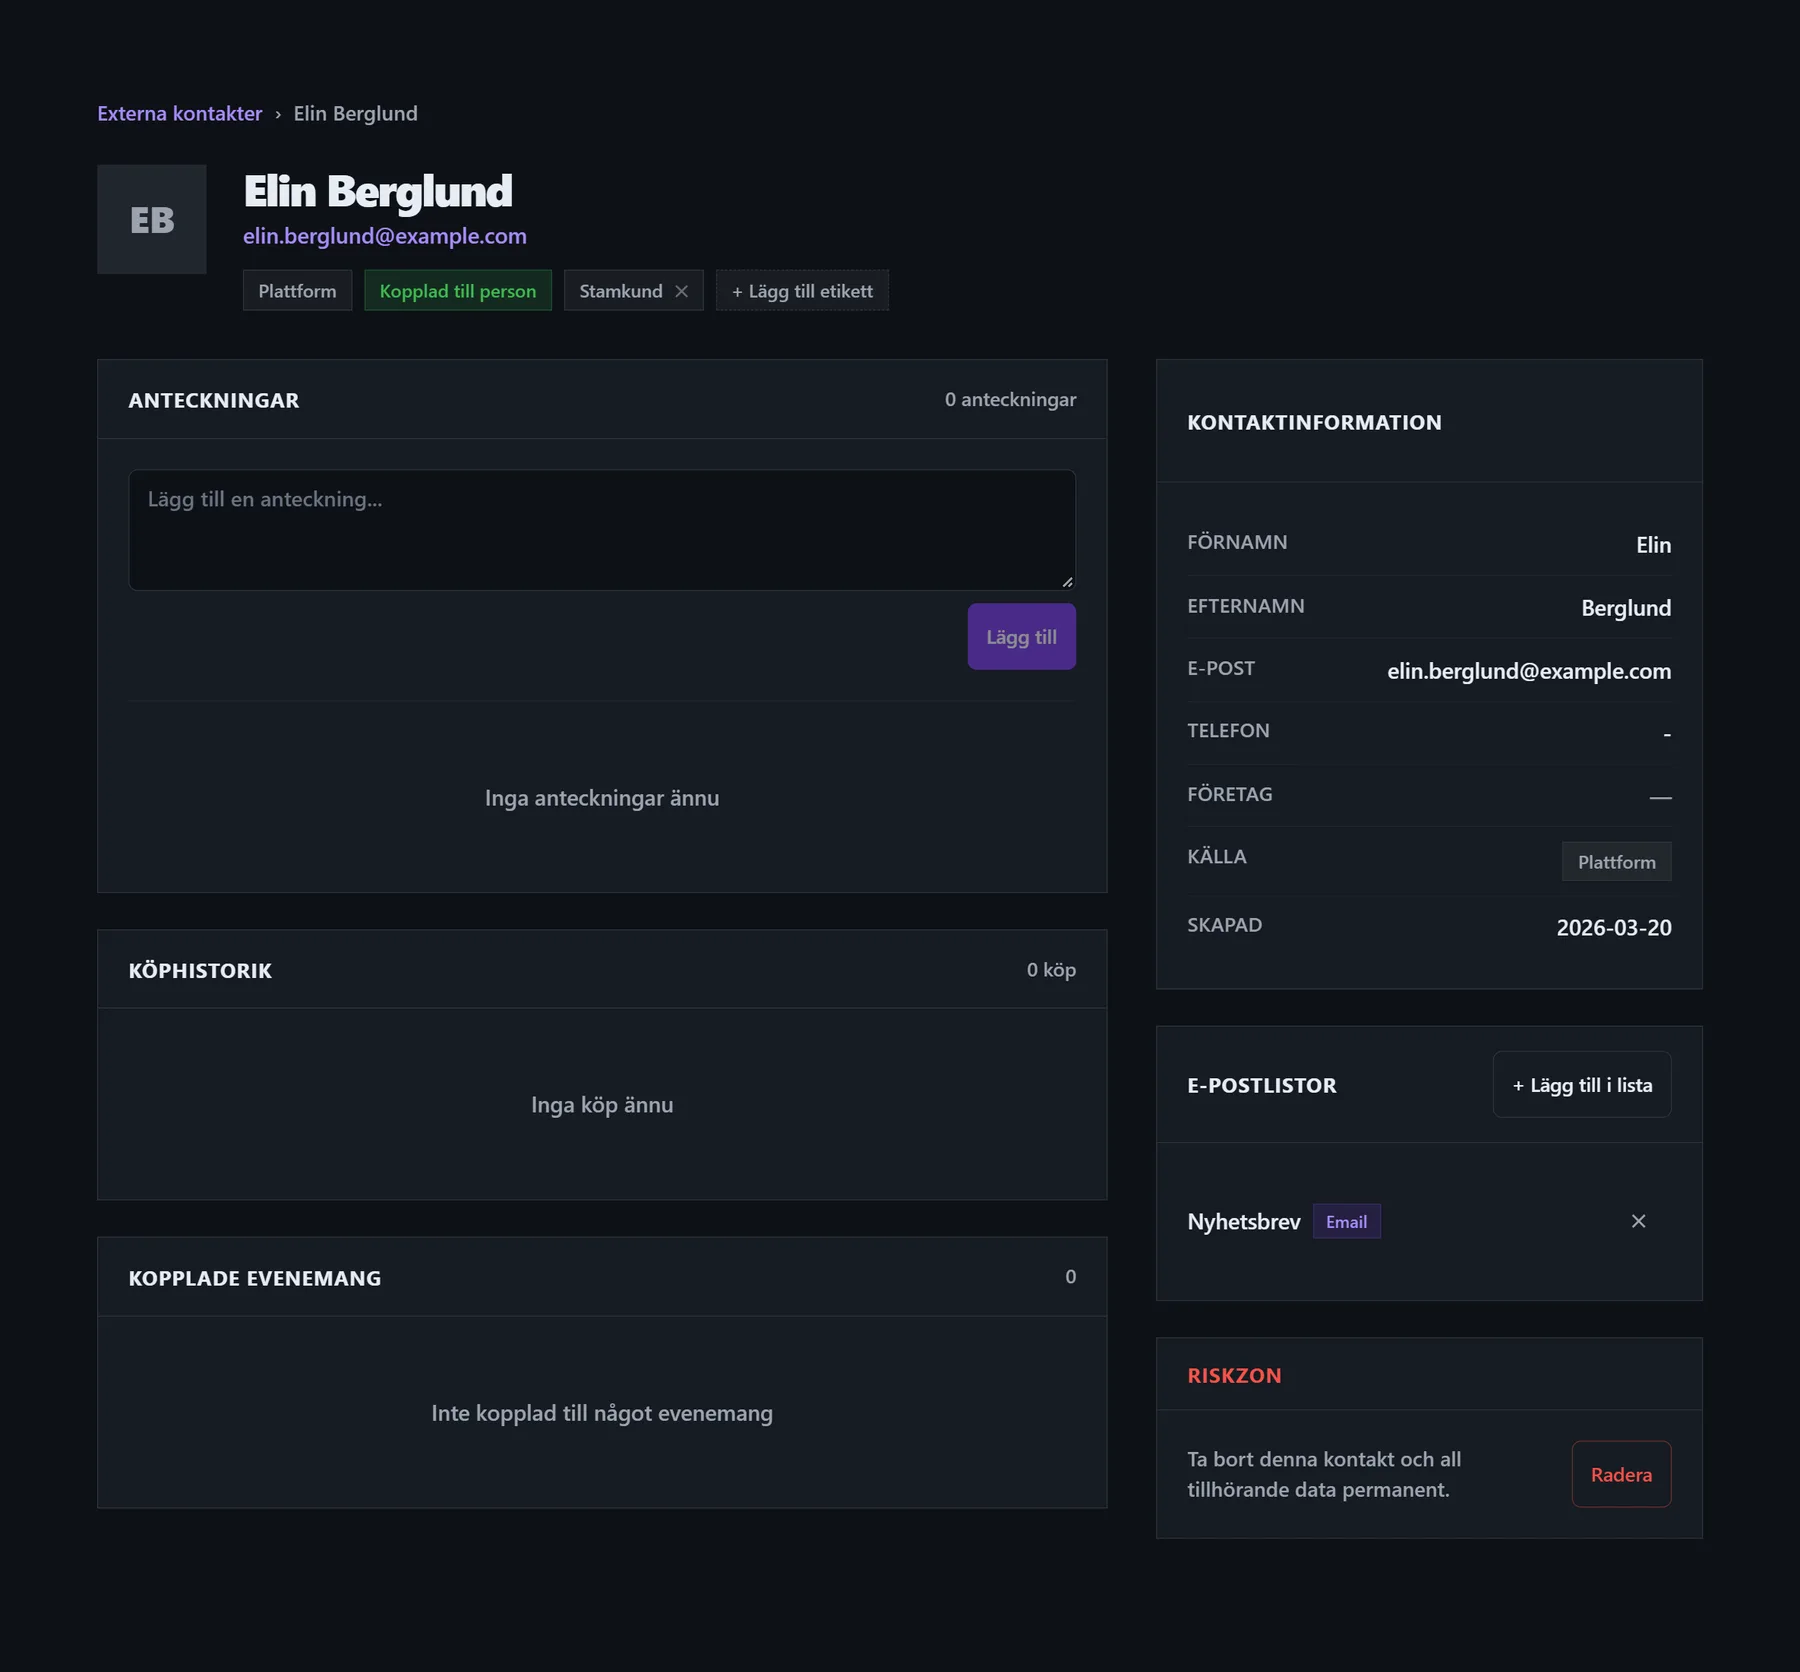Click the Kopplad till person badge
Screen dimensions: 1800x1672
pyautogui.click(x=458, y=290)
